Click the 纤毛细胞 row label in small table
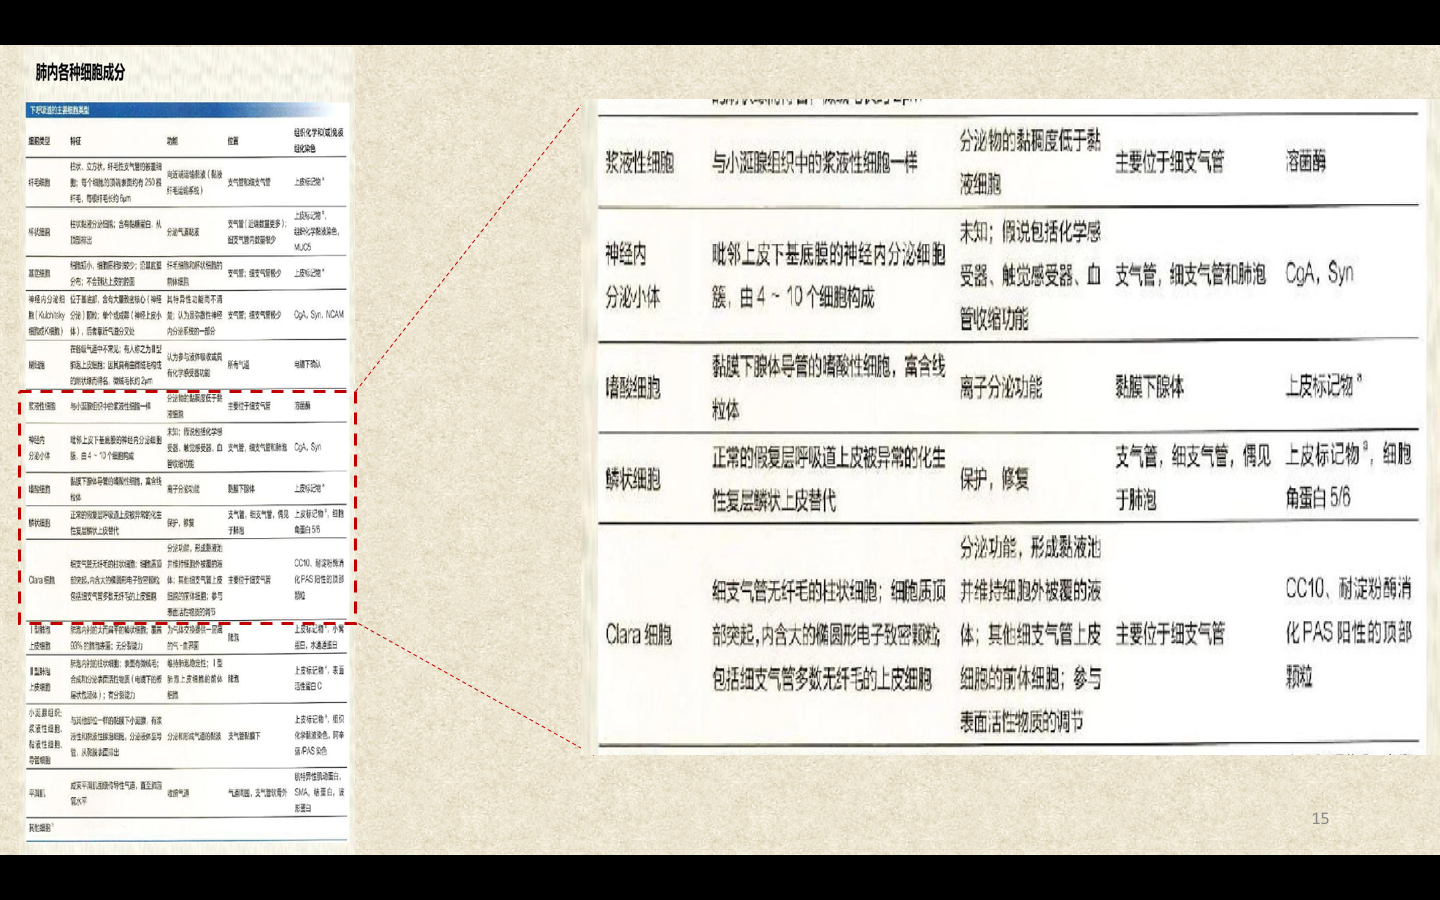The height and width of the screenshot is (900, 1440). 39,183
